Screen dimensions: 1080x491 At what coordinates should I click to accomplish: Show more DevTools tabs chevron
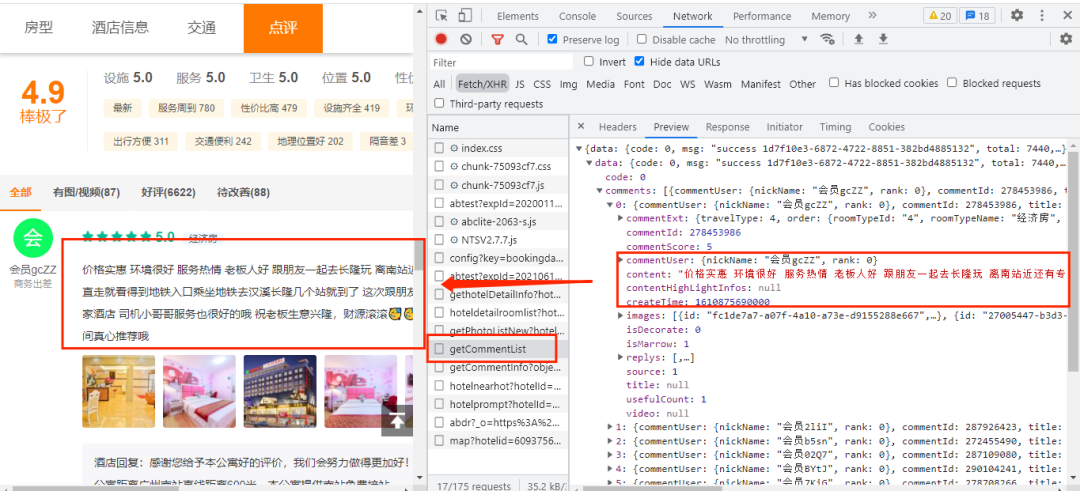tap(873, 15)
